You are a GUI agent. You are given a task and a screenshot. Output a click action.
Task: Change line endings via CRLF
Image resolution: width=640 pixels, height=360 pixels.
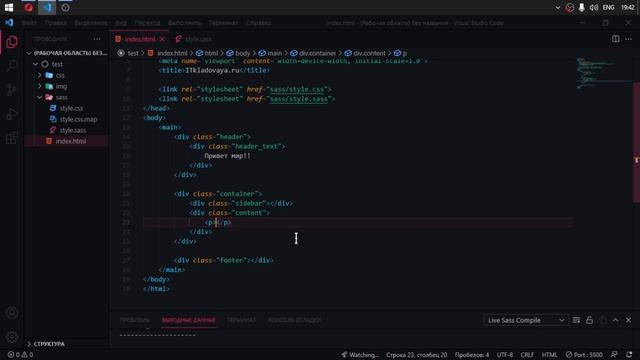coord(527,355)
